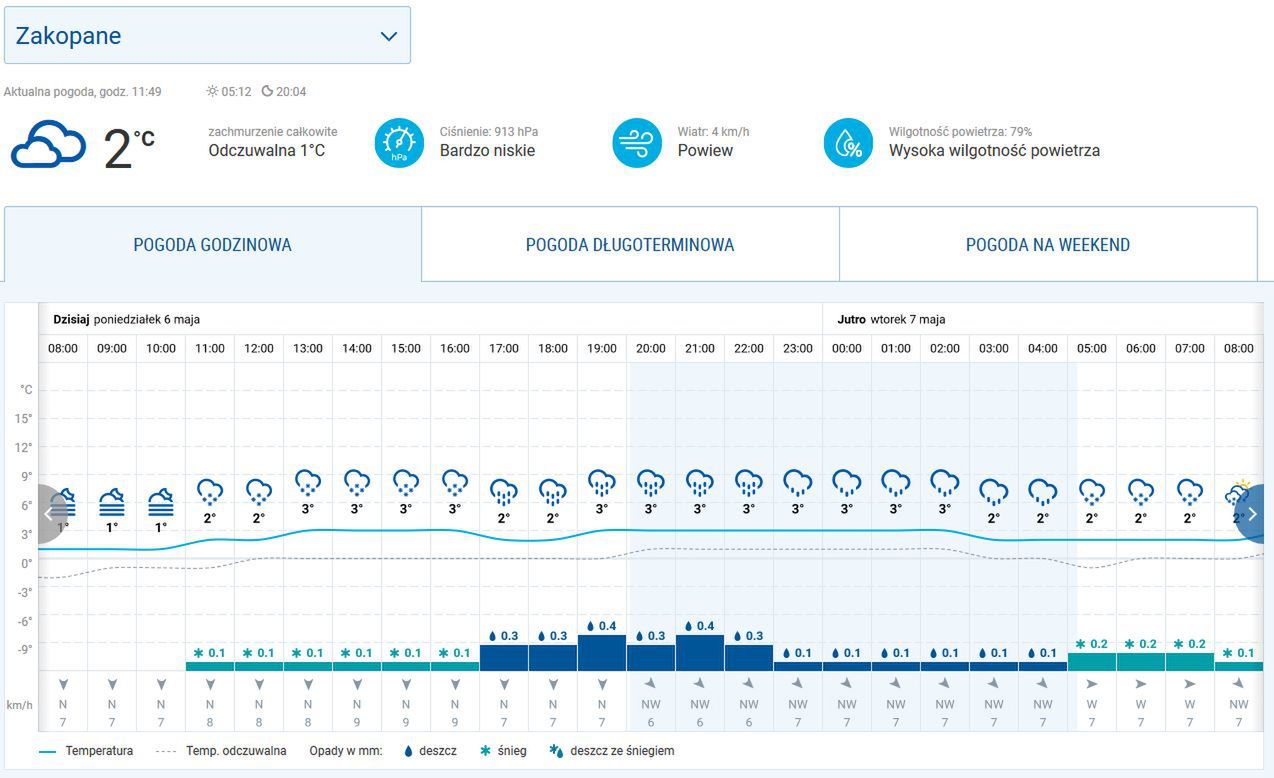Click the rain cloud icon at 21:00
Viewport: 1274px width, 778px height.
point(700,483)
